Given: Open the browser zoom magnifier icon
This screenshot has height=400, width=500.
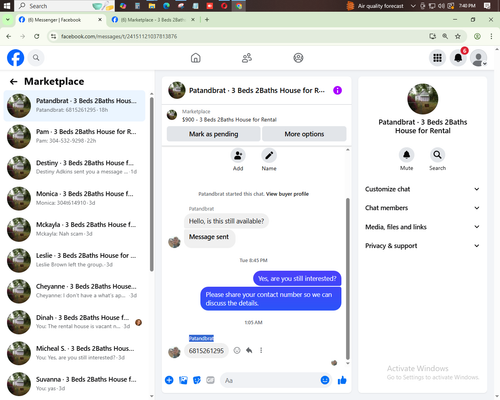Looking at the screenshot, I should [445, 36].
